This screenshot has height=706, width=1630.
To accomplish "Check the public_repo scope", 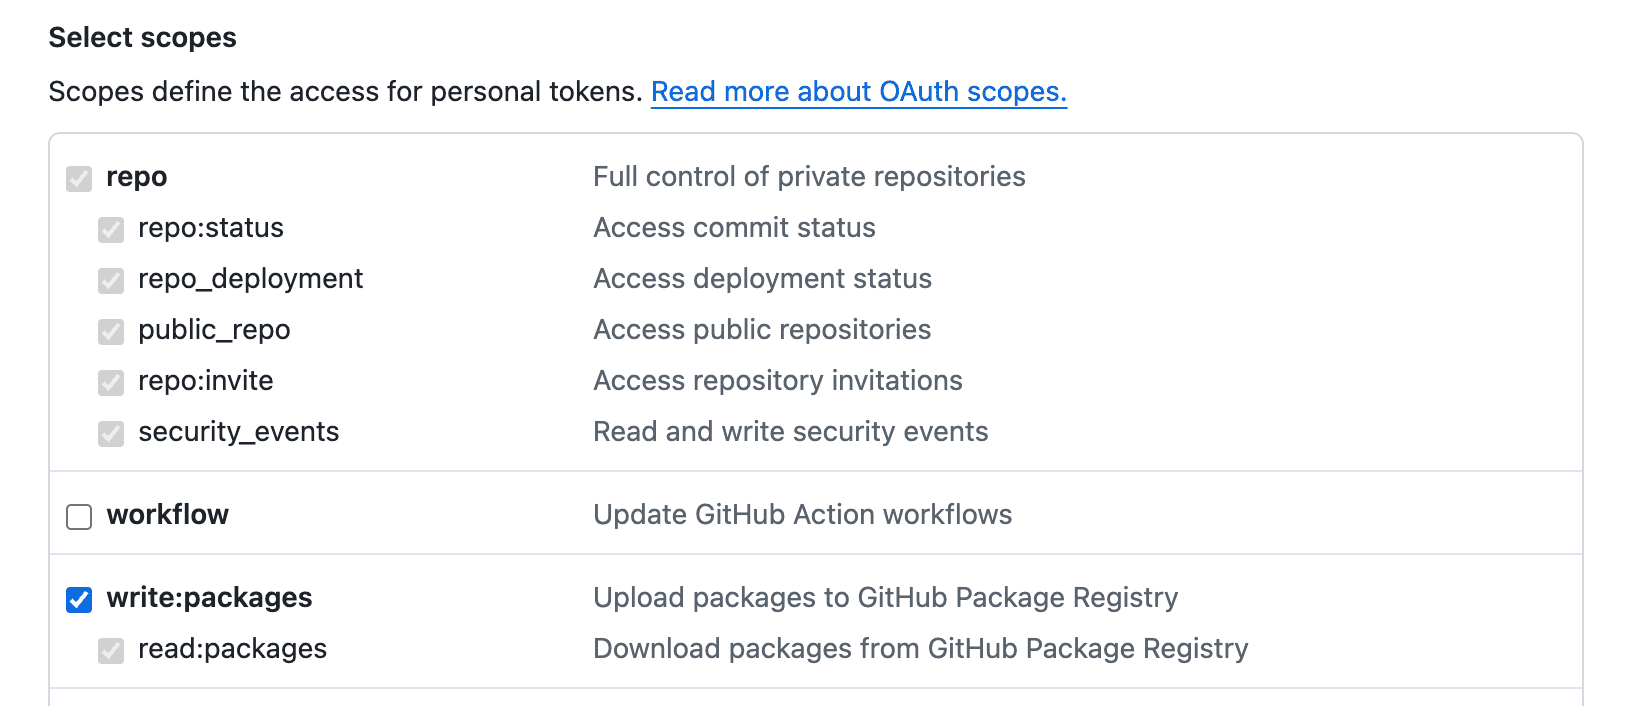I will tap(110, 332).
